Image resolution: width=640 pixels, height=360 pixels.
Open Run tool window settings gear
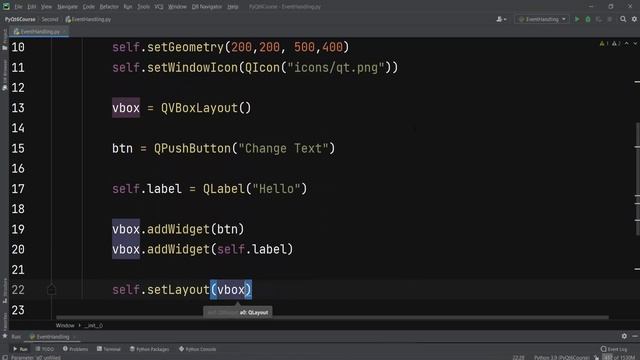point(624,336)
